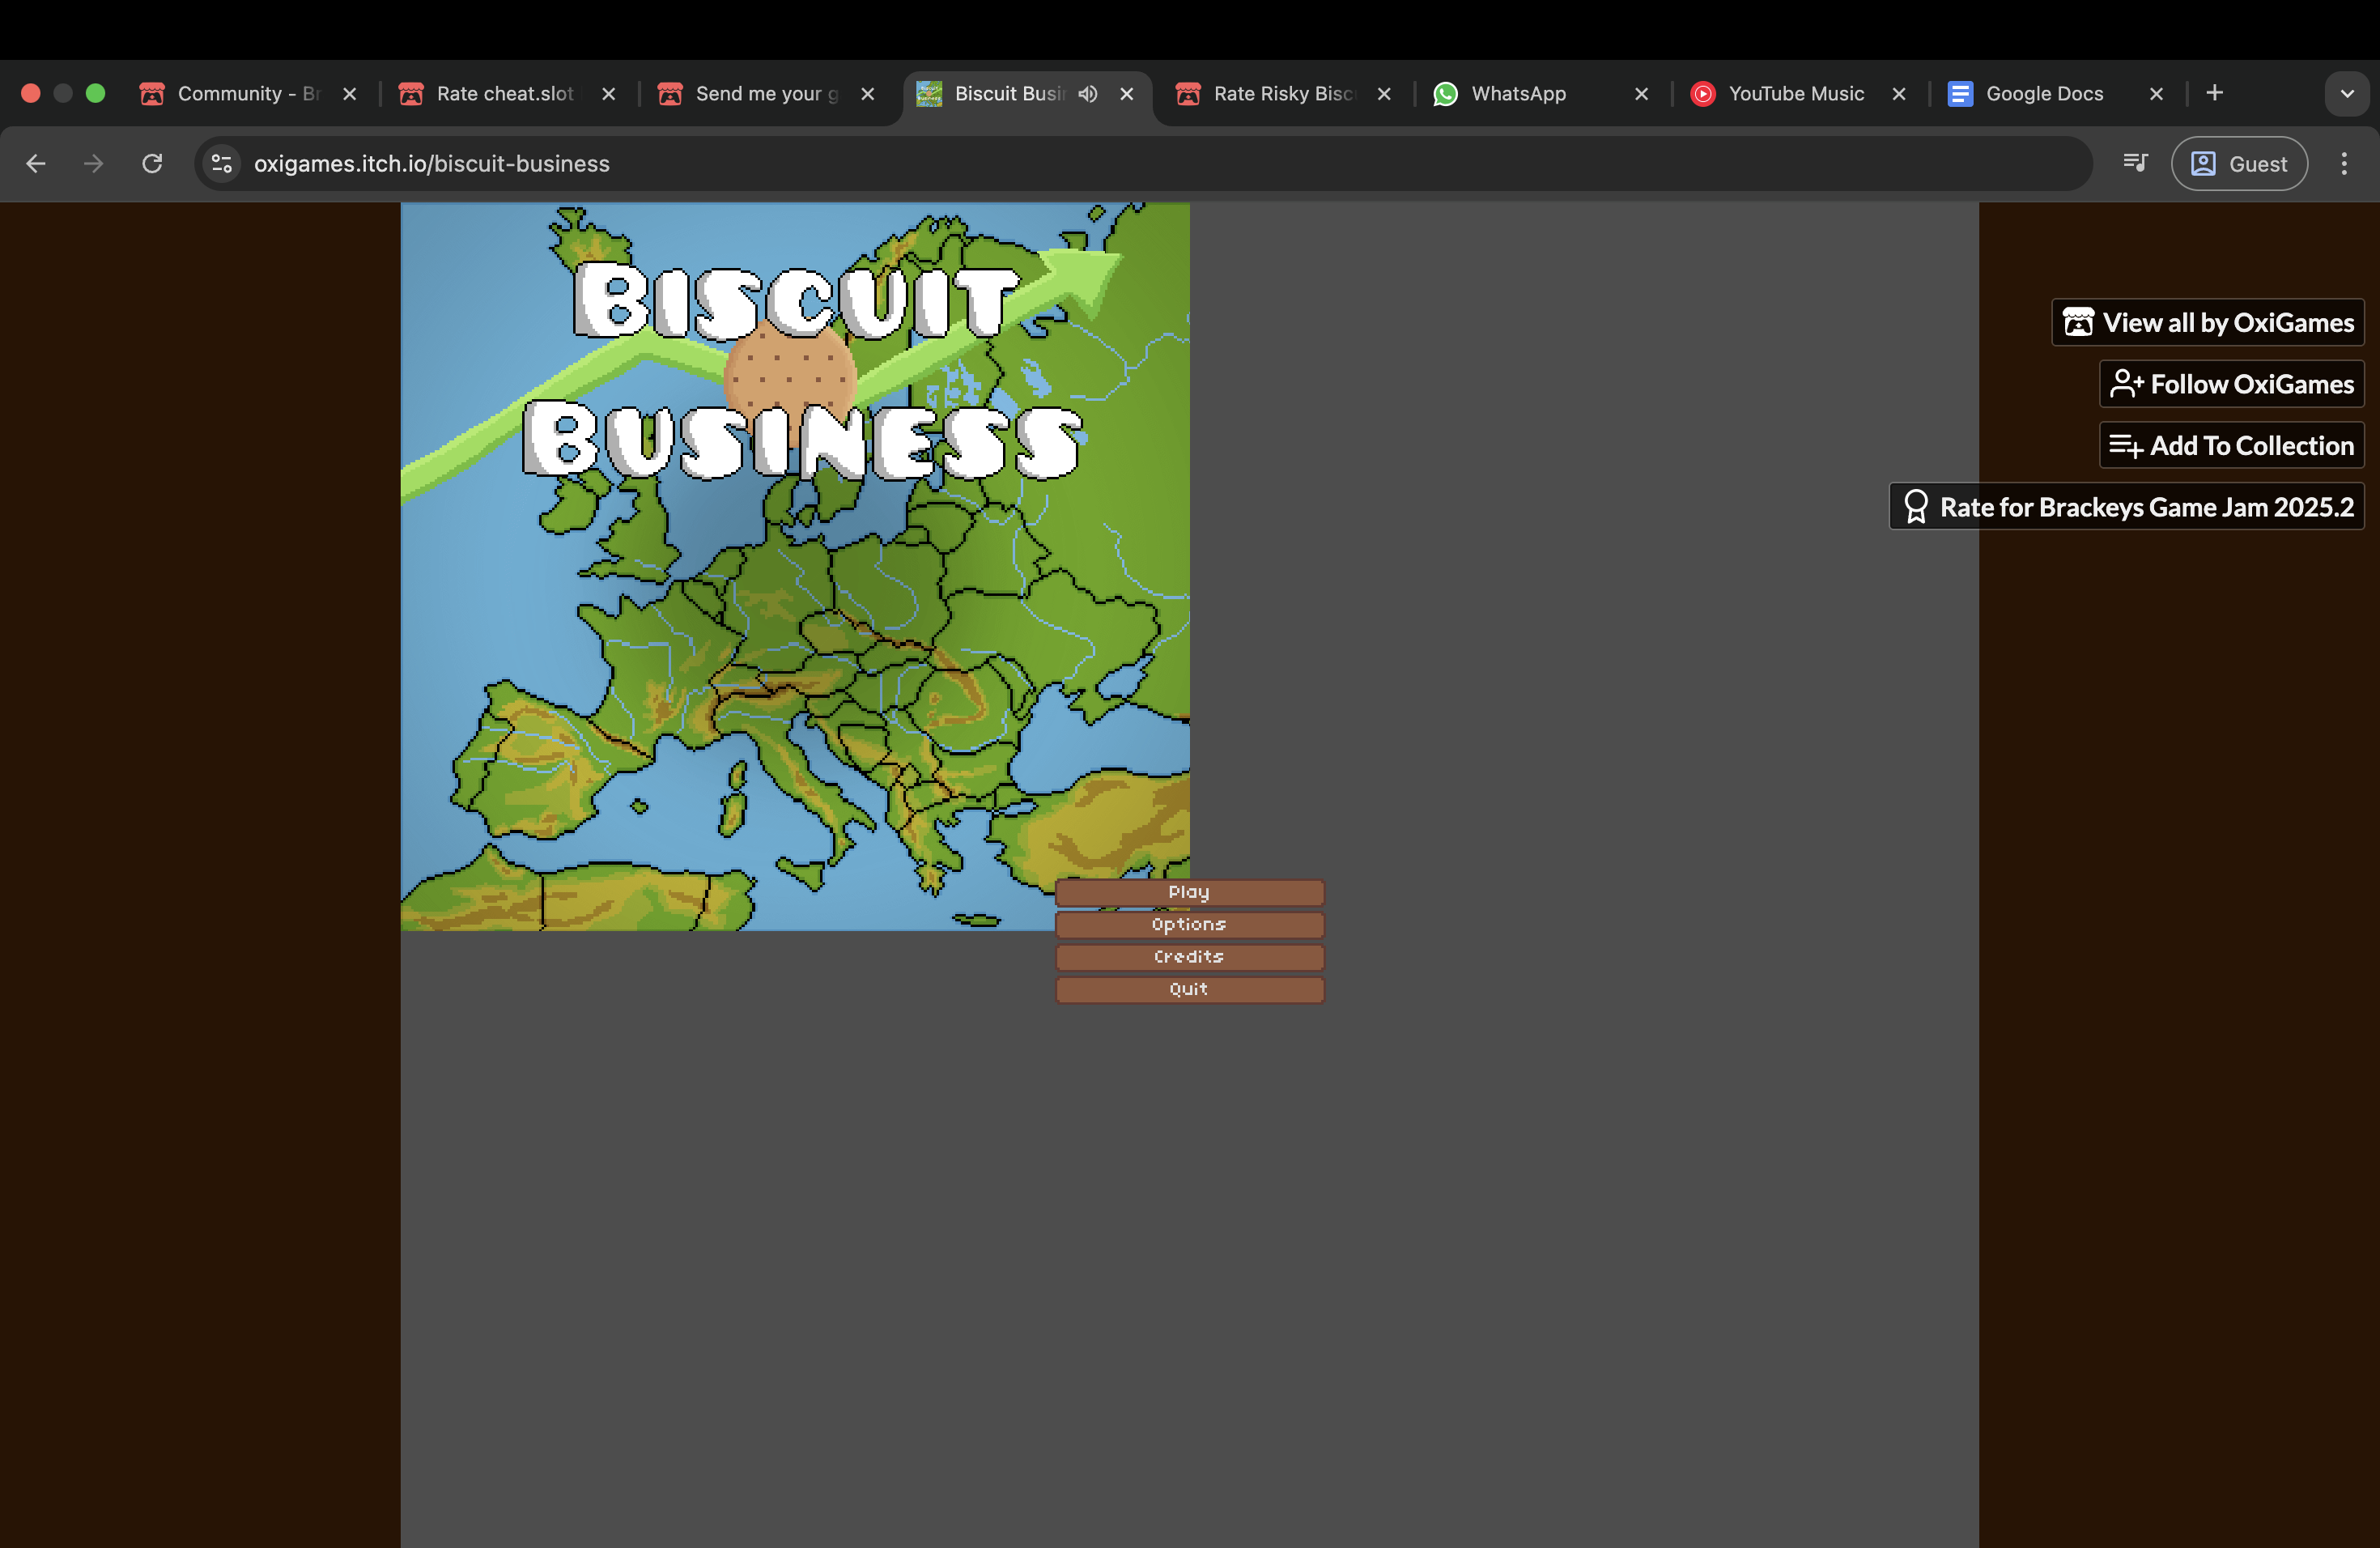This screenshot has width=2380, height=1548.
Task: Open the media controls next to the address bar
Action: (2135, 163)
